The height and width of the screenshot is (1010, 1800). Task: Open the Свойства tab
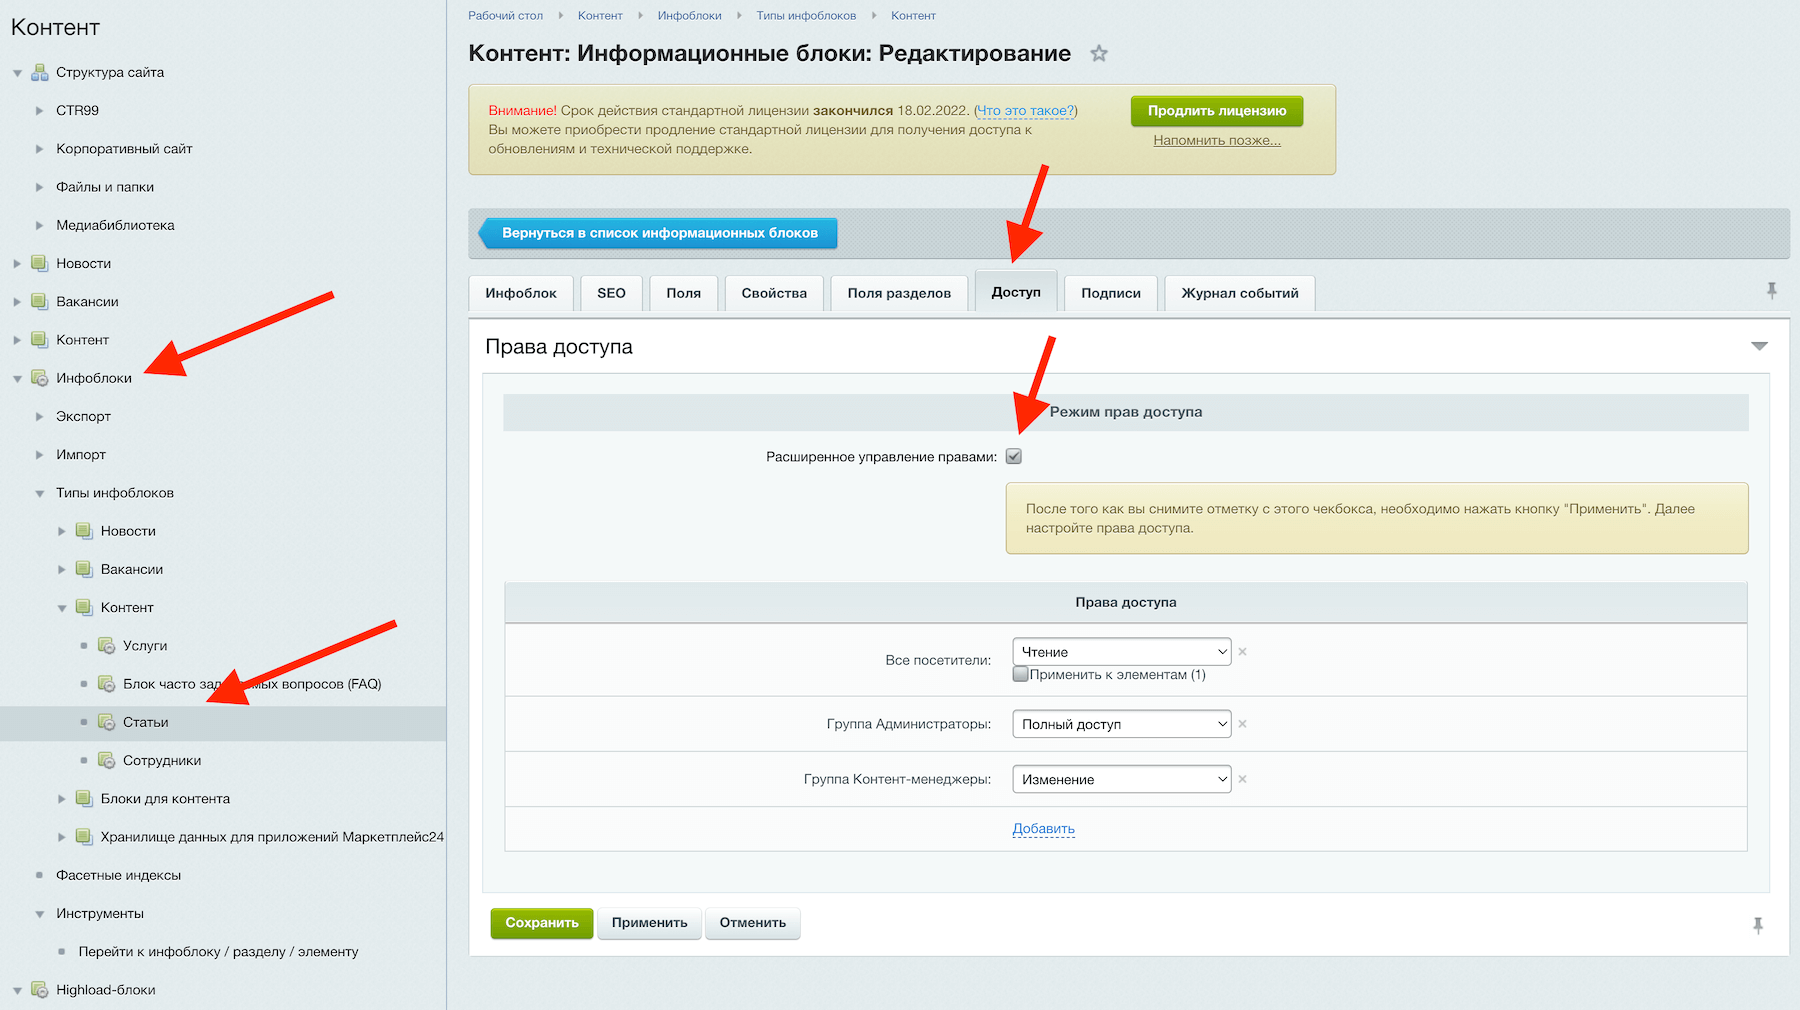(x=774, y=293)
